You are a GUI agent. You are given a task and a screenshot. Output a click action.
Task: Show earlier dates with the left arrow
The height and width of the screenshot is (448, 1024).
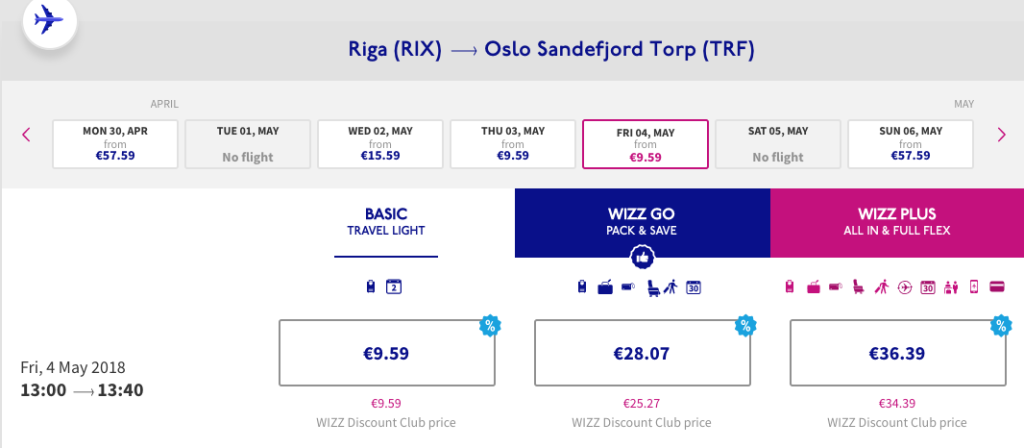pos(27,135)
